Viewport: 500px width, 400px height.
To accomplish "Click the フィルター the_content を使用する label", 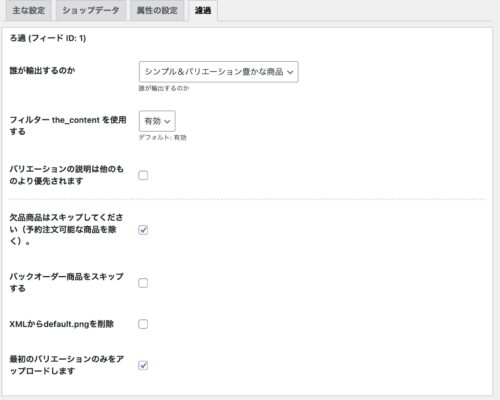I will click(x=68, y=126).
